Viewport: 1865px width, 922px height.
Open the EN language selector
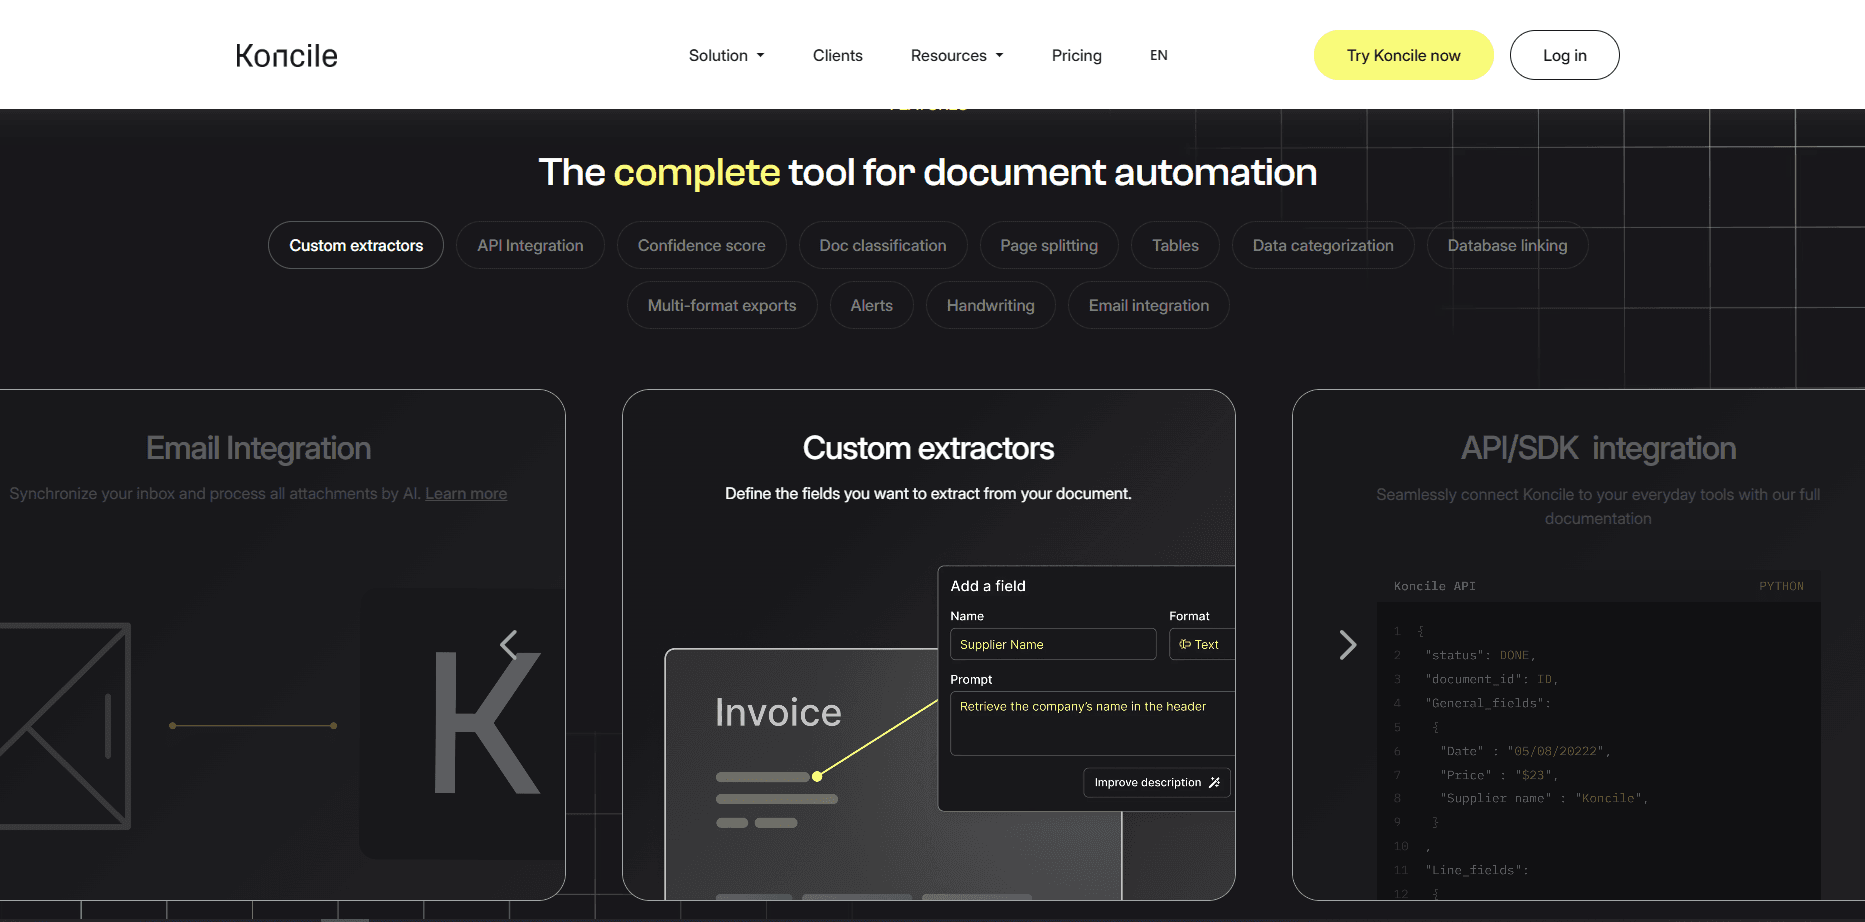click(x=1159, y=55)
